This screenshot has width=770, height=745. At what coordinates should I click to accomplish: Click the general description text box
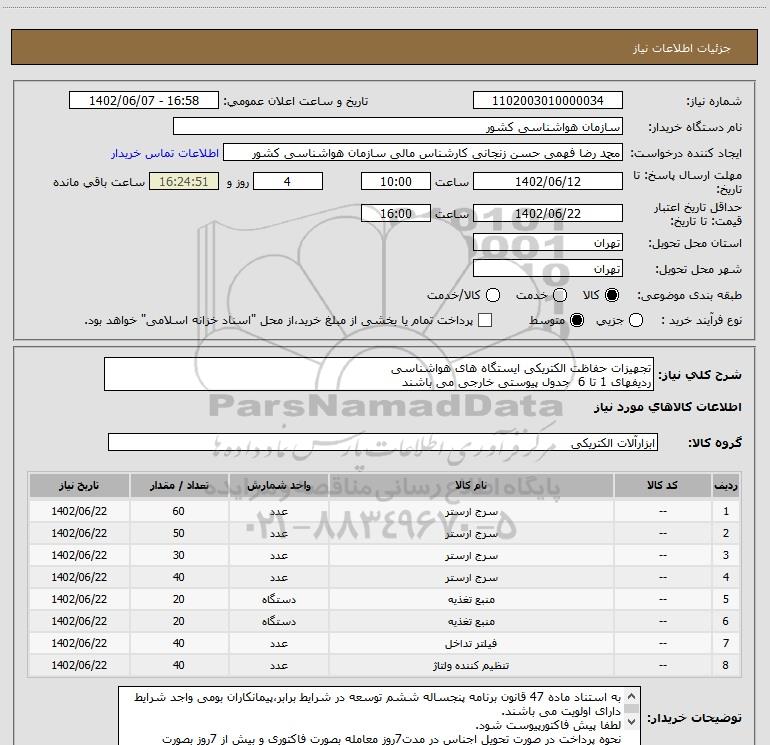pyautogui.click(x=379, y=374)
